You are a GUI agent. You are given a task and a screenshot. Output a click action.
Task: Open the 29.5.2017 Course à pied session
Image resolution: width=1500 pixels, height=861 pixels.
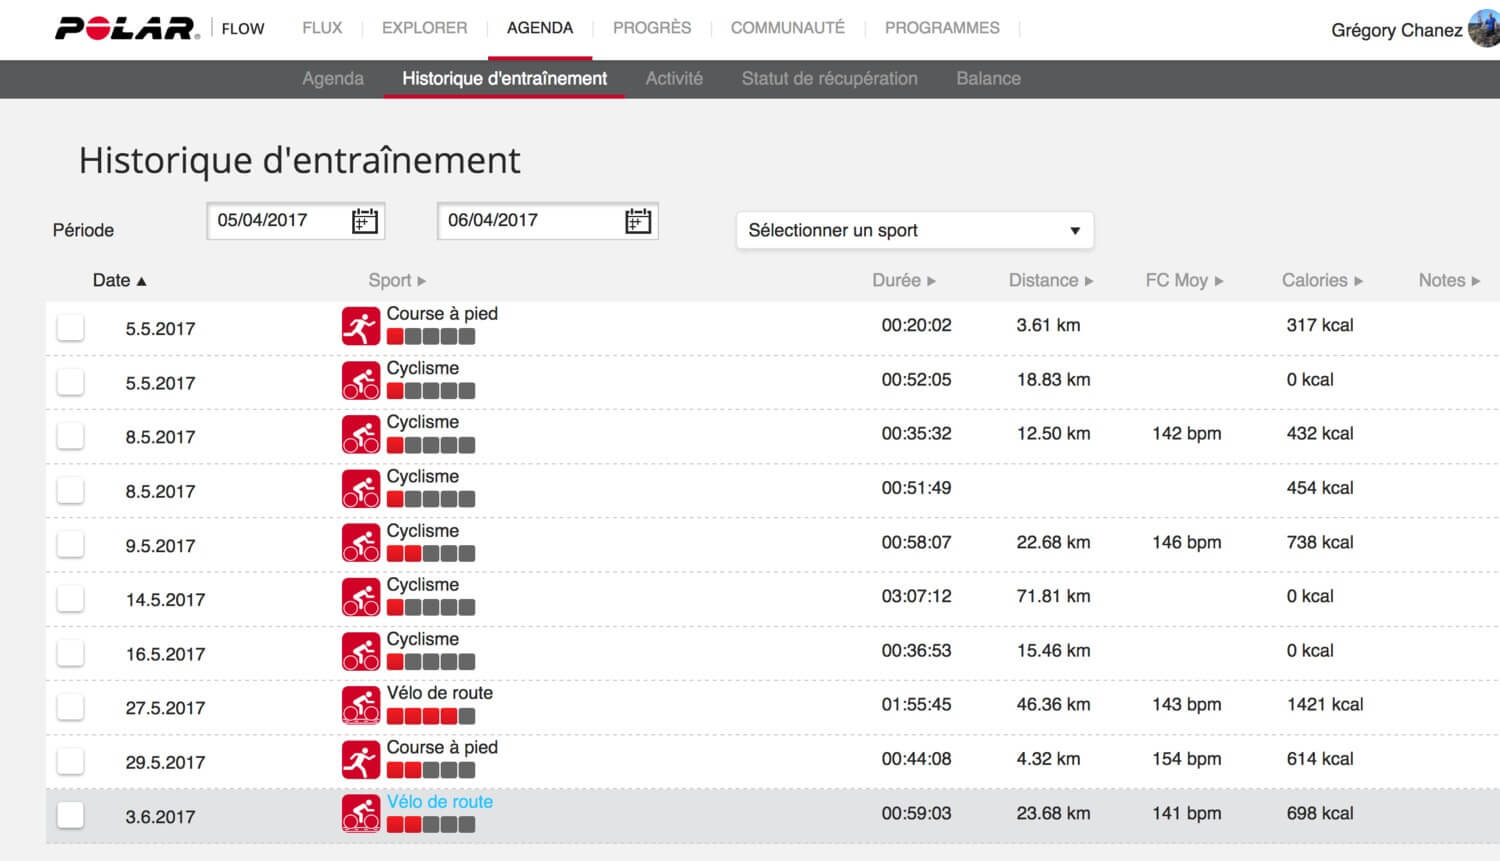point(442,748)
